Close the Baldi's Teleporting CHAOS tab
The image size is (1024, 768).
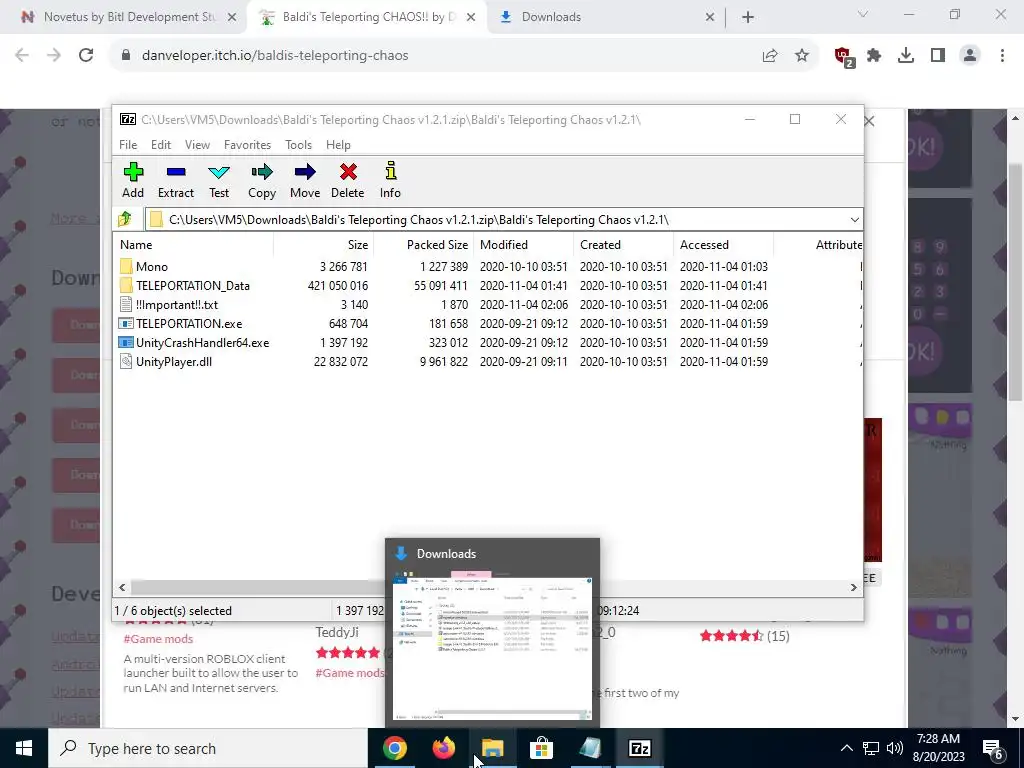point(471,18)
